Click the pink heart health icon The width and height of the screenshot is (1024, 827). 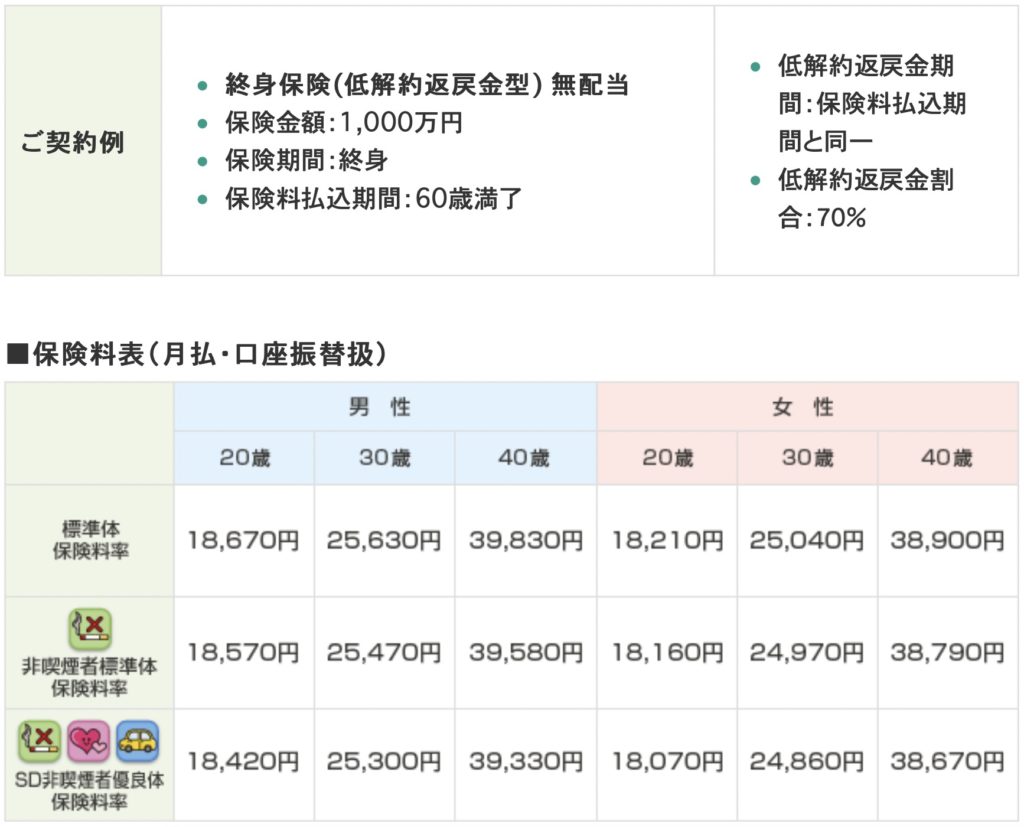point(89,741)
